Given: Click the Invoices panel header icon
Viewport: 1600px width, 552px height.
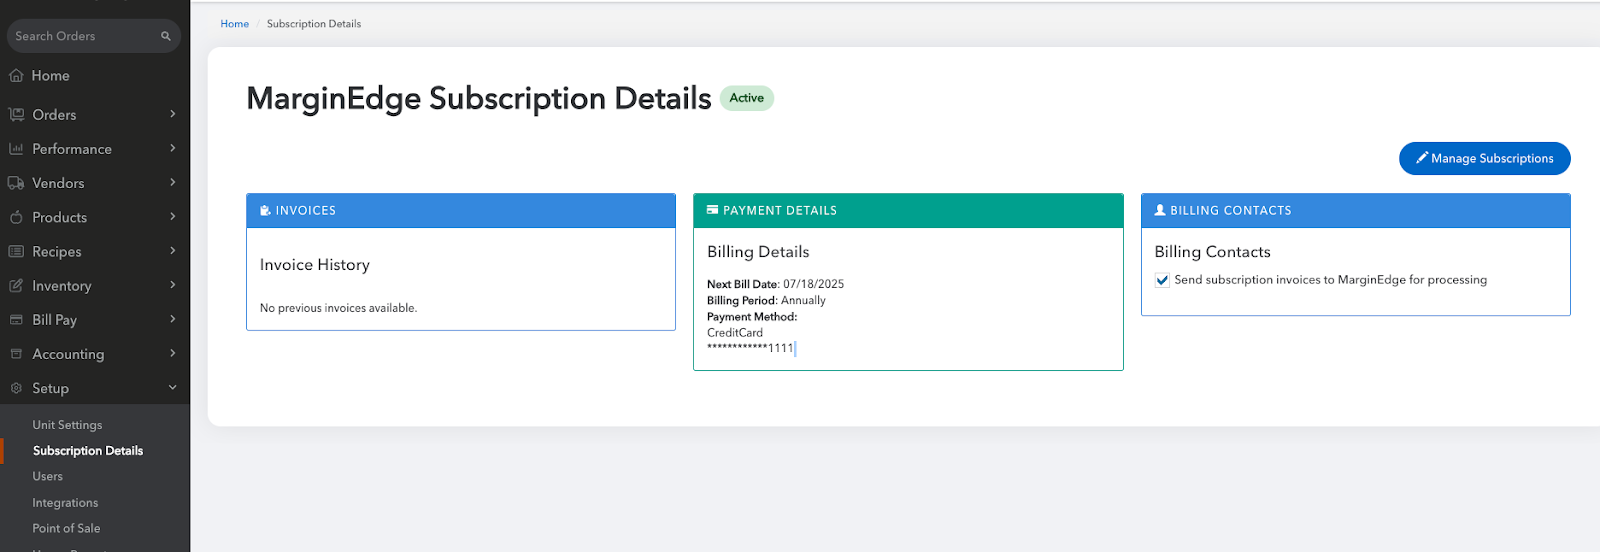Looking at the screenshot, I should tap(265, 210).
